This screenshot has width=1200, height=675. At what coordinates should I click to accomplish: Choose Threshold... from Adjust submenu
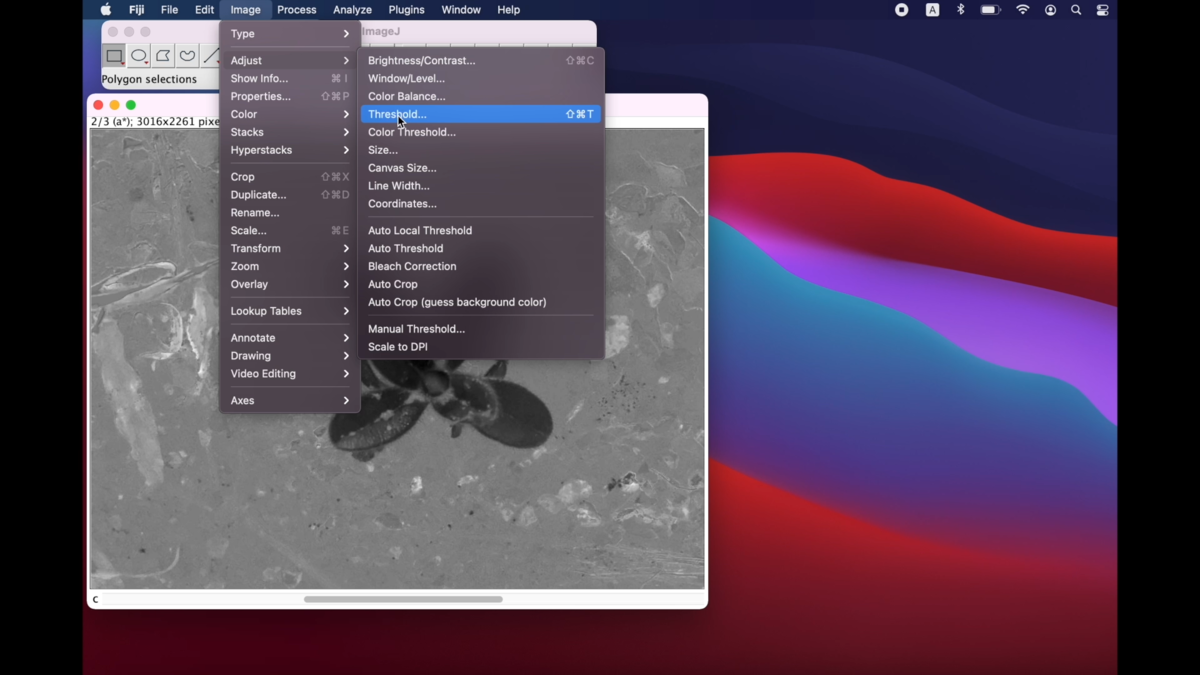click(x=481, y=114)
